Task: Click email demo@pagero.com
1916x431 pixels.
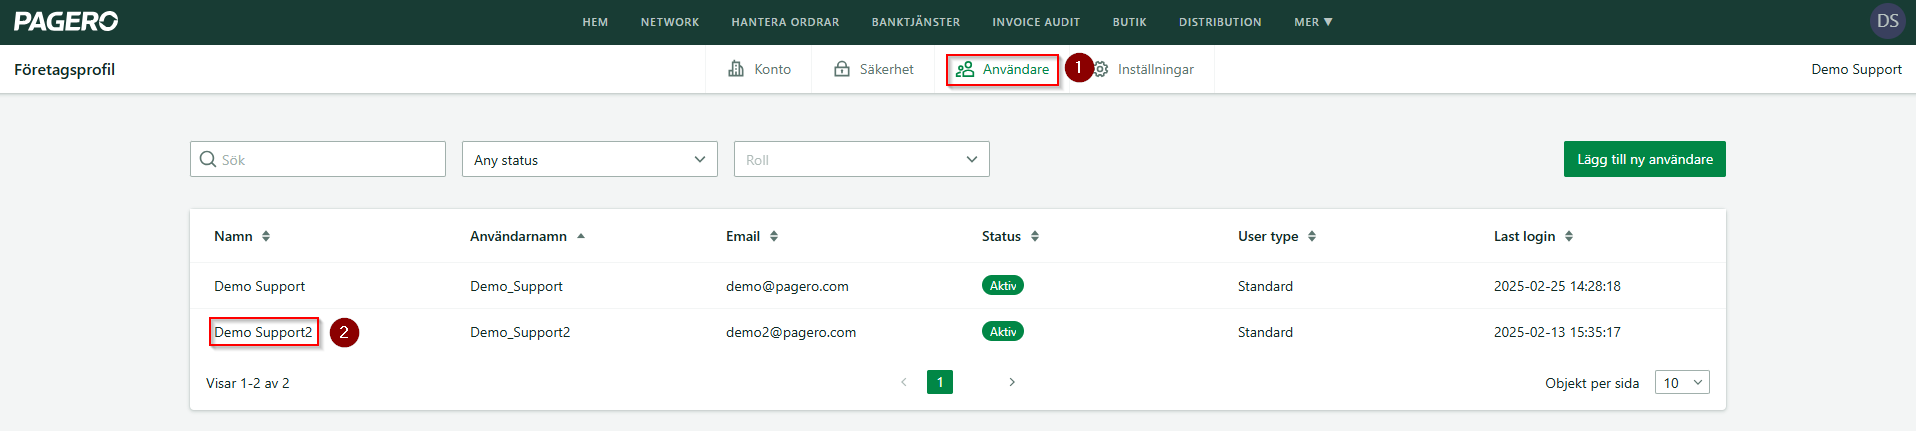Action: (787, 286)
